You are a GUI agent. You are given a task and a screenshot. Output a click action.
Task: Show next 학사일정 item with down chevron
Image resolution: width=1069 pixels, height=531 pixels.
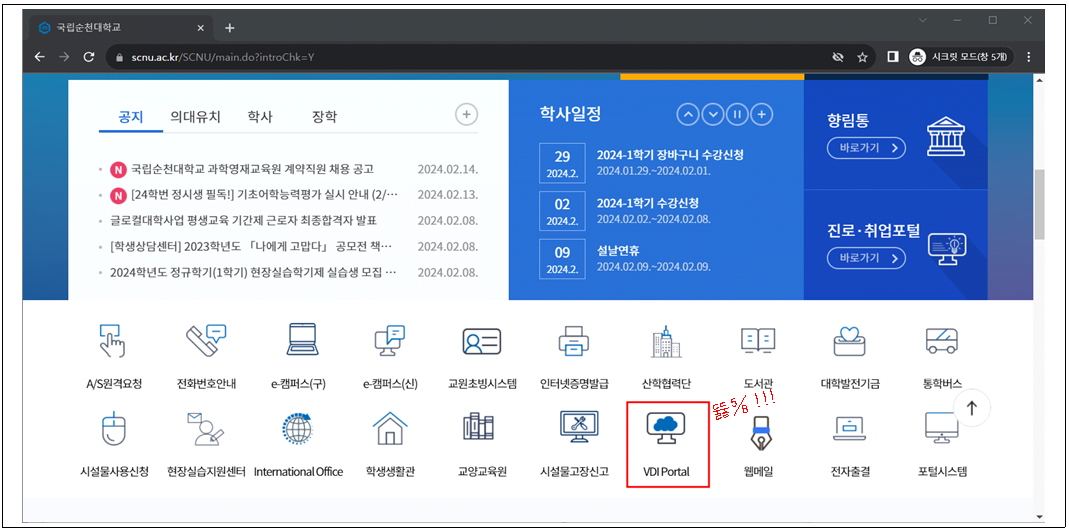pos(712,115)
